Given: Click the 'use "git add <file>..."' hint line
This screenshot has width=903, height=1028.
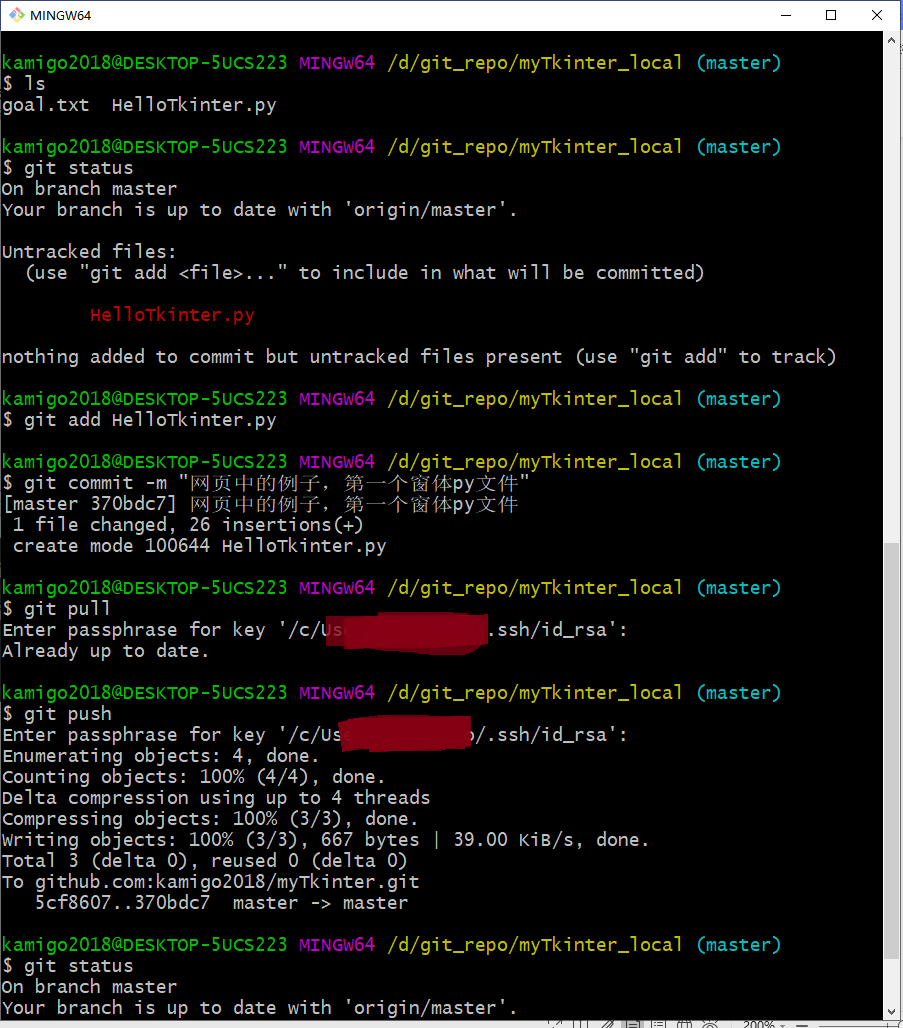Looking at the screenshot, I should [365, 273].
